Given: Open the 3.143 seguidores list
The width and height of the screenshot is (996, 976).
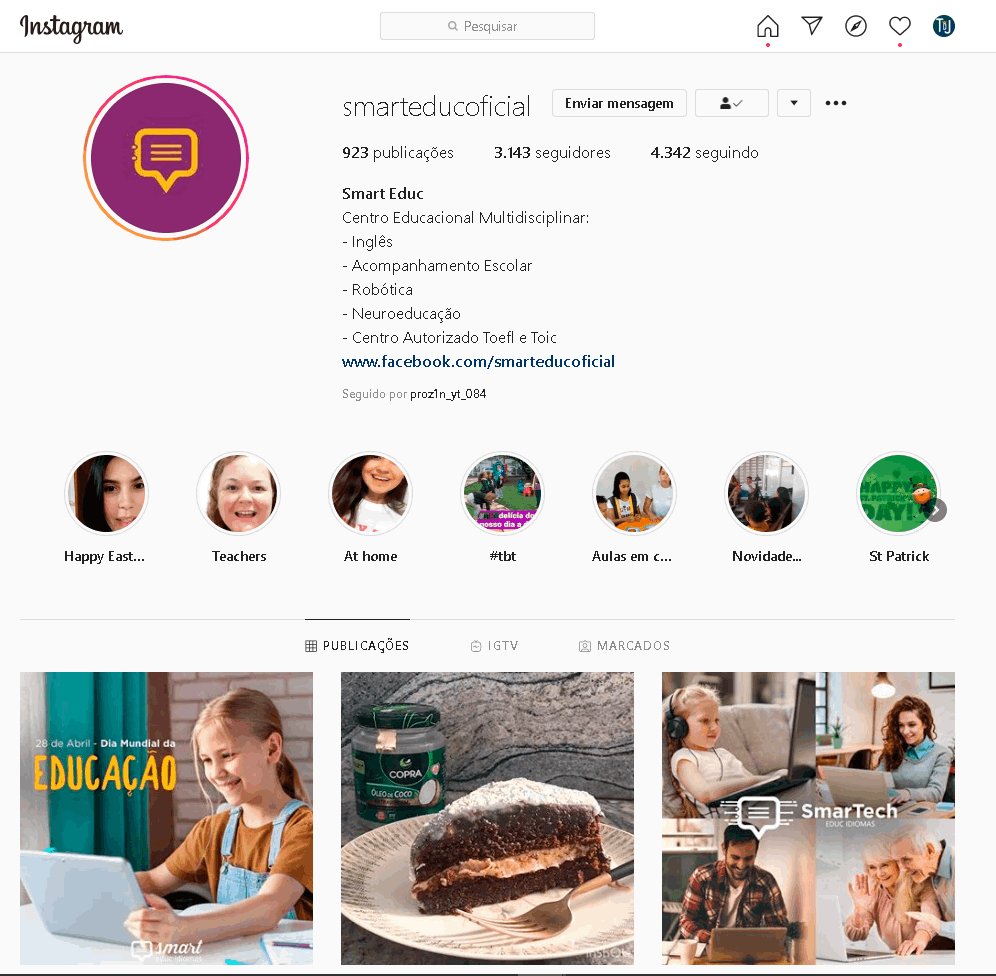Looking at the screenshot, I should point(552,152).
